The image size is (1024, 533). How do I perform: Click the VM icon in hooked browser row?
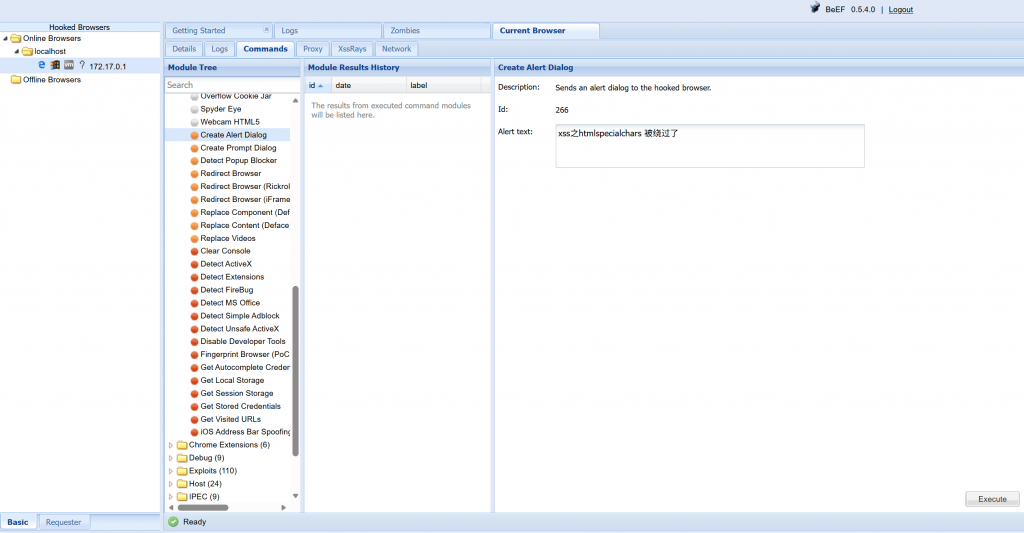[68, 65]
